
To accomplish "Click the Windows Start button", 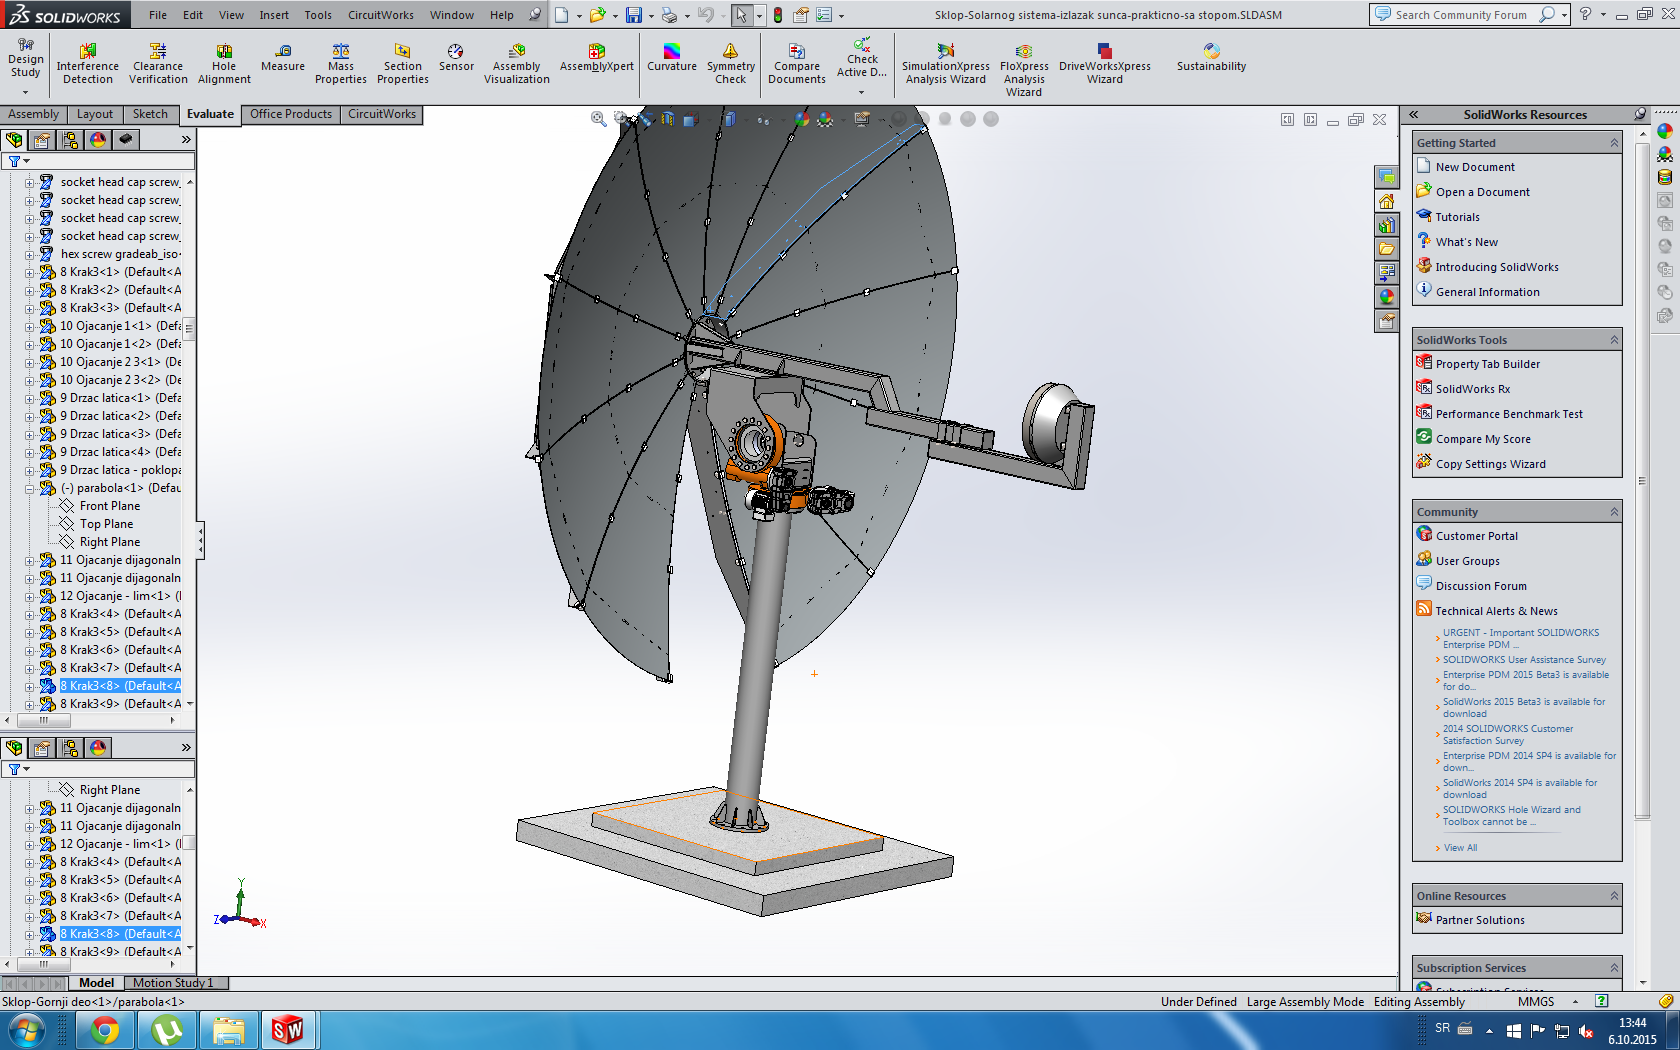I will 26,1030.
